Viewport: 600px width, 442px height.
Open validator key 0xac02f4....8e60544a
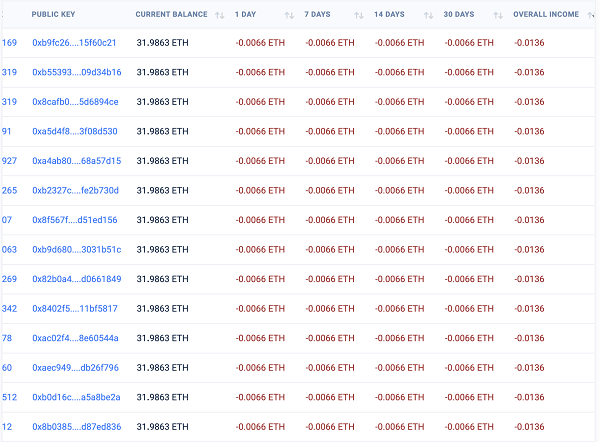pyautogui.click(x=75, y=338)
